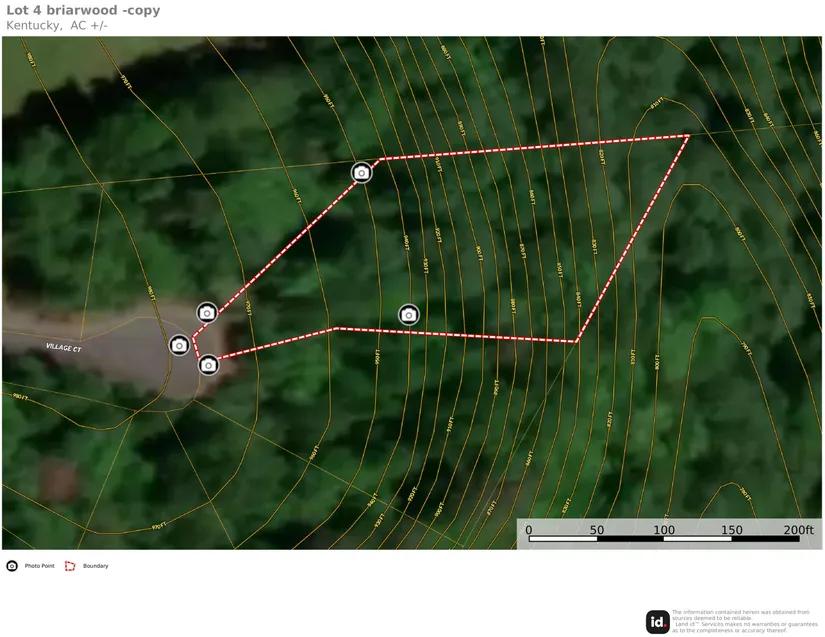825x637 pixels.
Task: Click the 150 label on the scale bar
Action: coord(731,530)
